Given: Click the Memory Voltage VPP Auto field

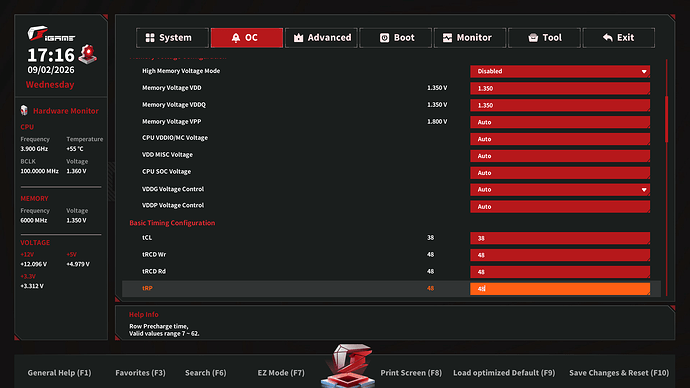Looking at the screenshot, I should [x=560, y=122].
